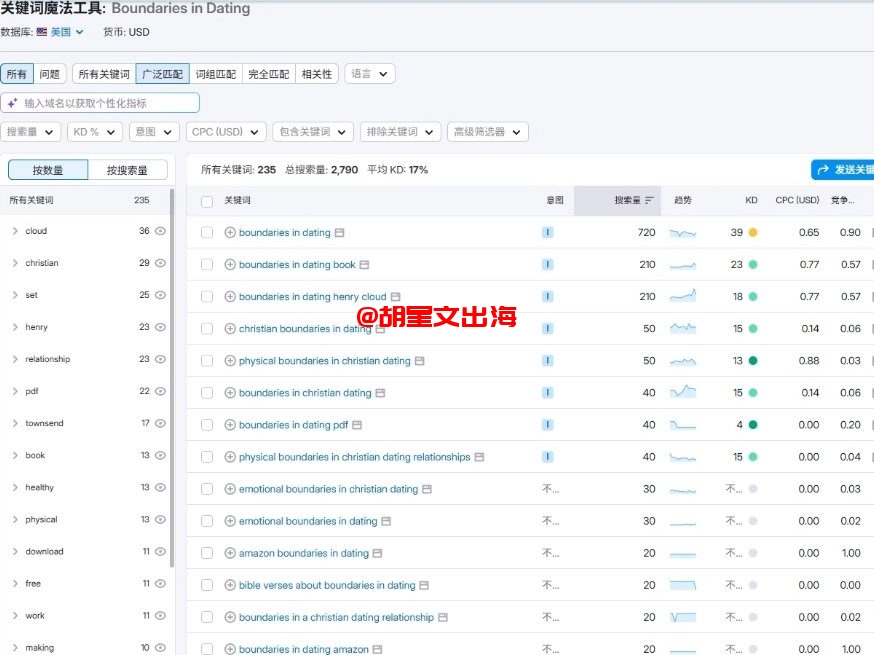Click the 按数量 group sort button
The width and height of the screenshot is (874, 655).
(x=48, y=170)
